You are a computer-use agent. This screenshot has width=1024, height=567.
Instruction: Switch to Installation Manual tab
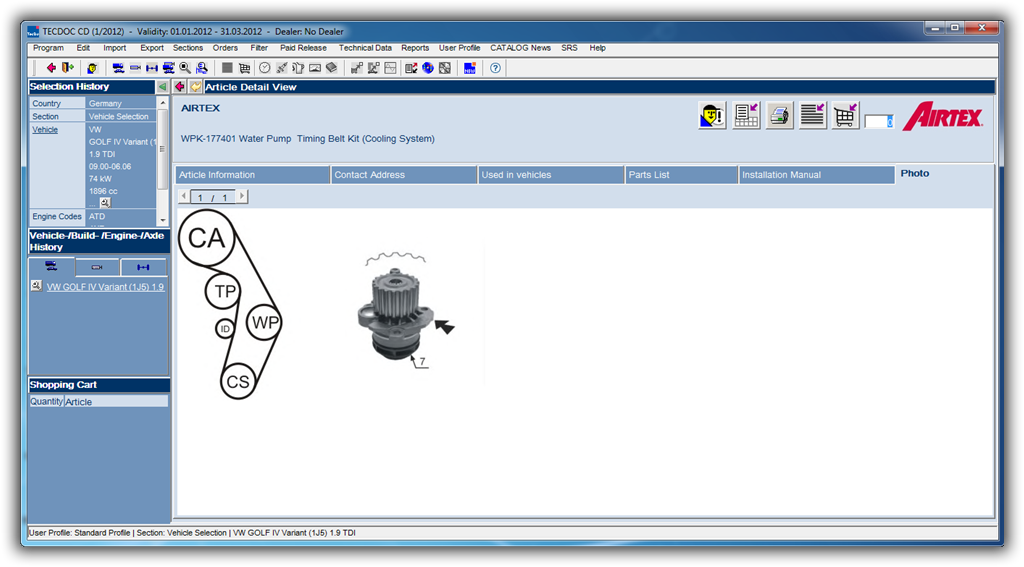click(x=816, y=175)
